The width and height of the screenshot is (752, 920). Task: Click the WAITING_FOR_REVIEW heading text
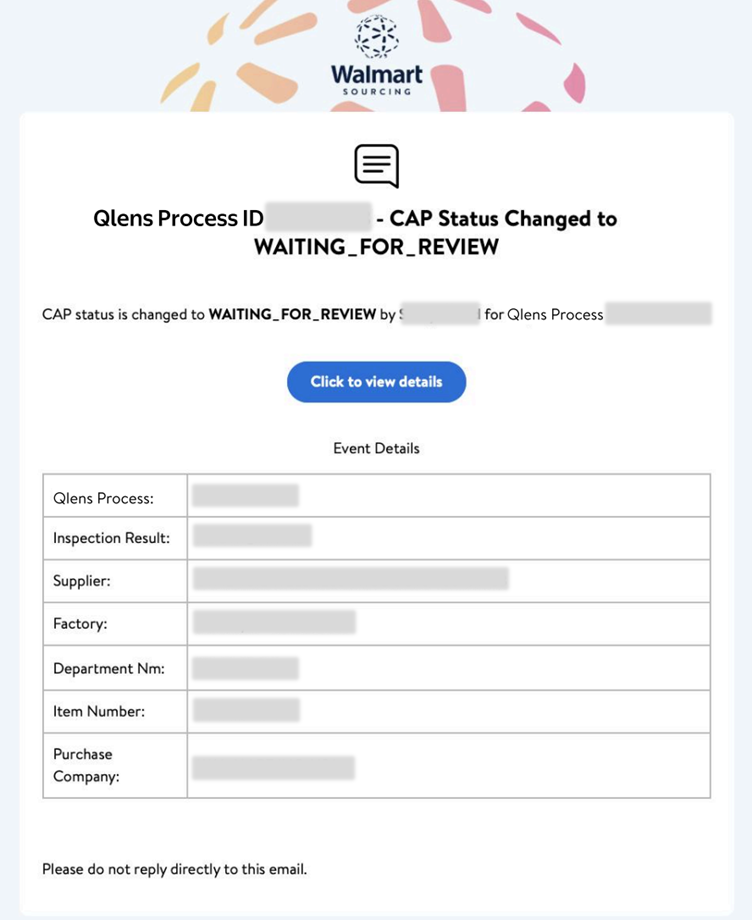pyautogui.click(x=376, y=246)
